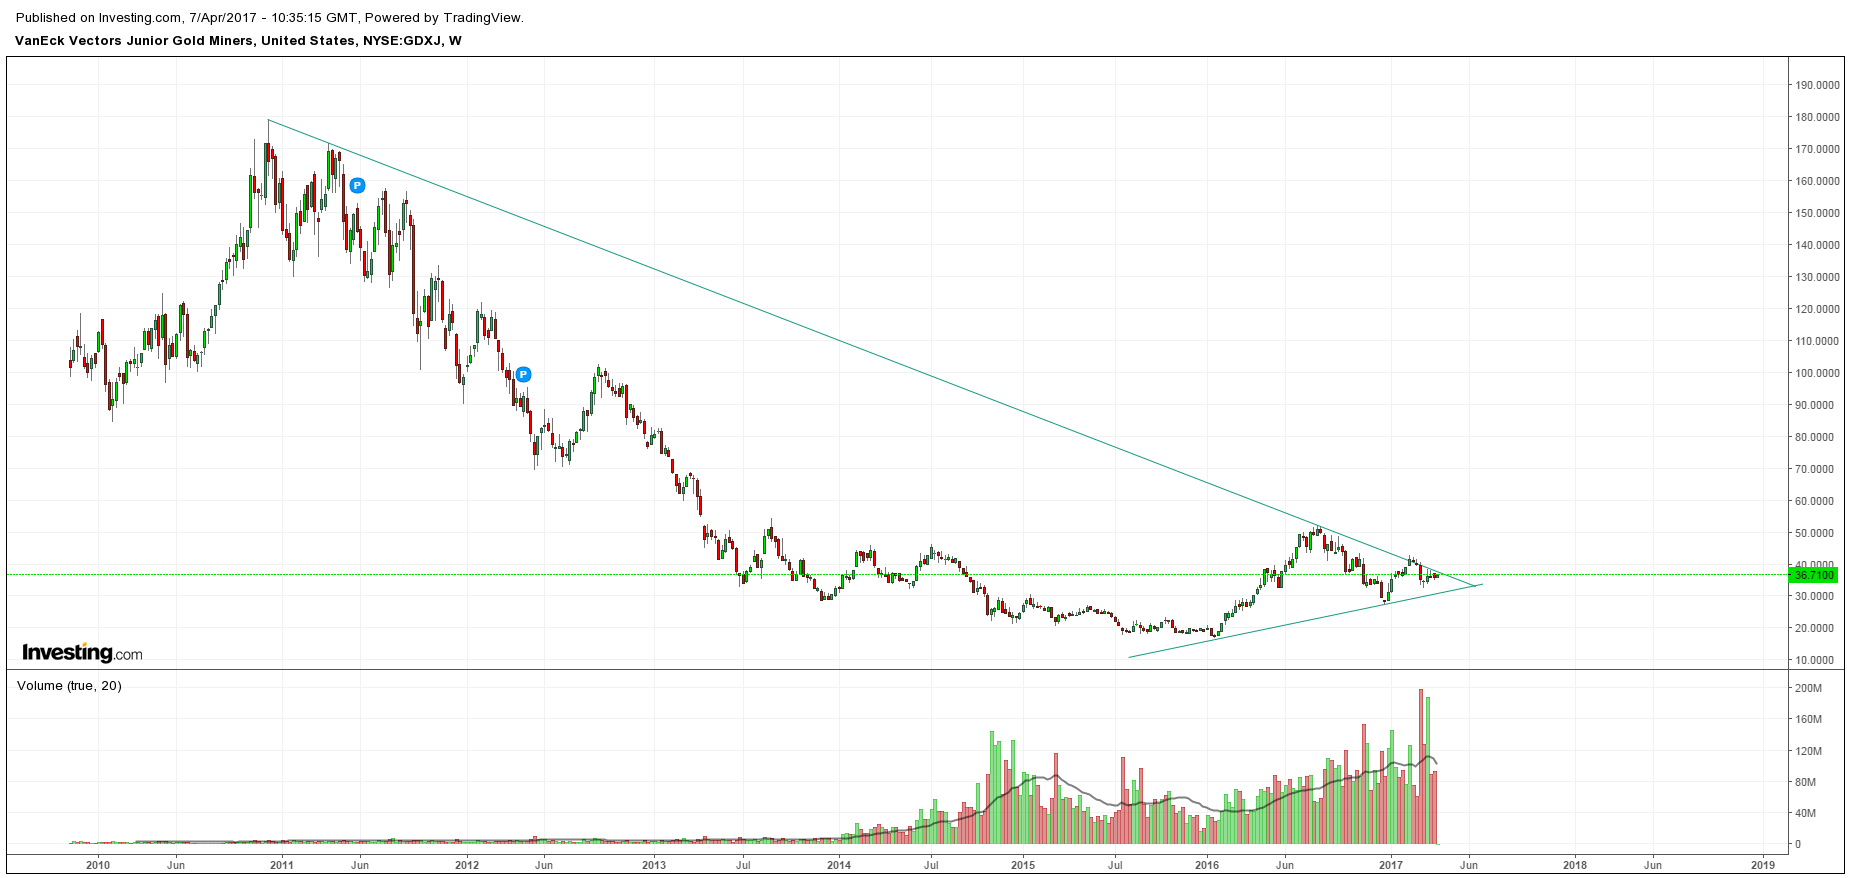Click the Investing.com logo
This screenshot has height=878, width=1851.
82,653
